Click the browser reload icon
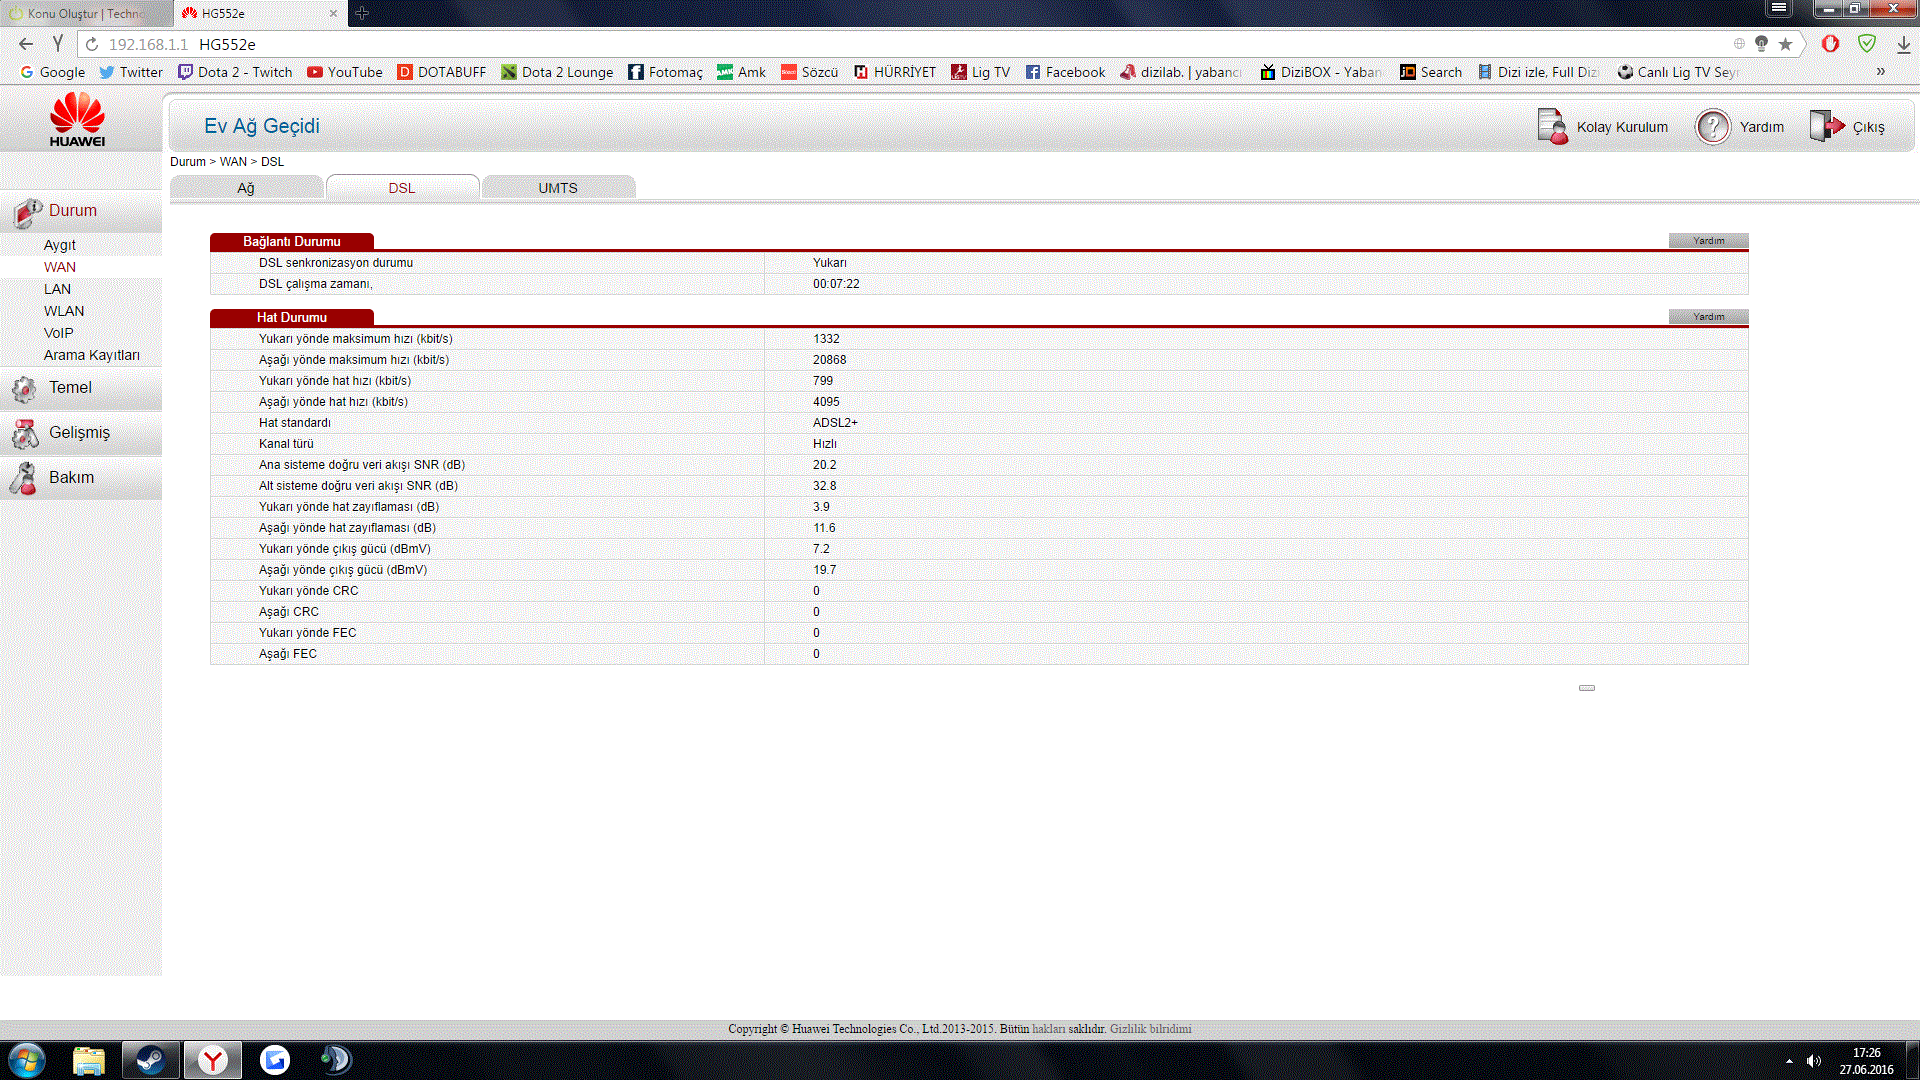Image resolution: width=1920 pixels, height=1080 pixels. tap(92, 44)
